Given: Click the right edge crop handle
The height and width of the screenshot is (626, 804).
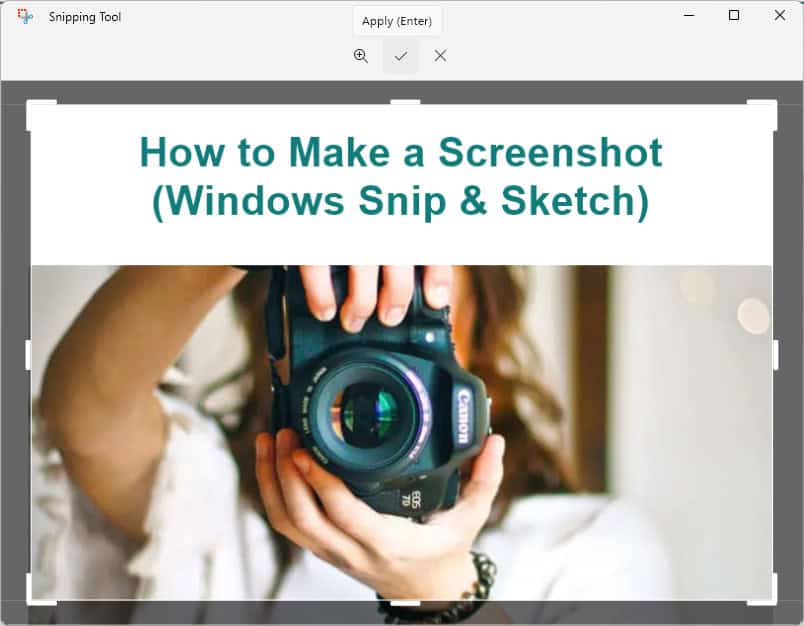Looking at the screenshot, I should 776,355.
